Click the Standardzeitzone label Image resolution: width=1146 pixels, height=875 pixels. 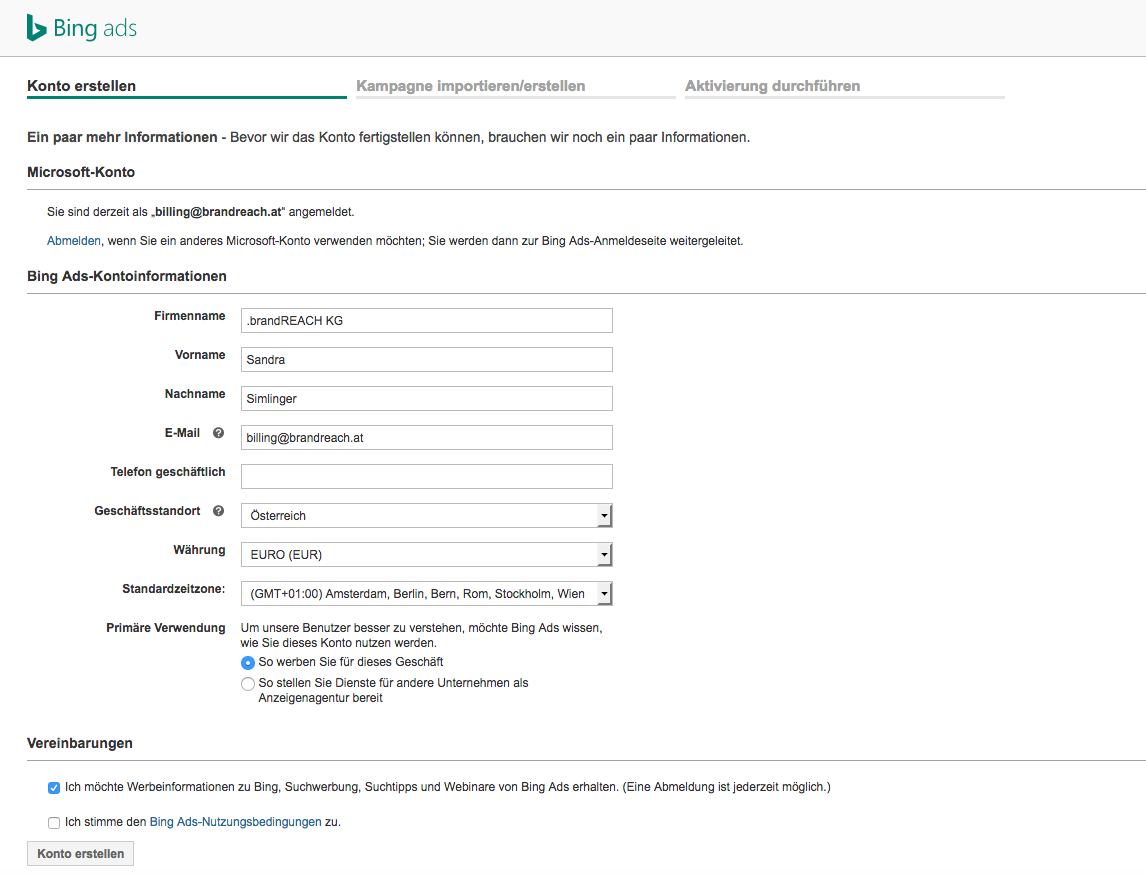pos(173,589)
